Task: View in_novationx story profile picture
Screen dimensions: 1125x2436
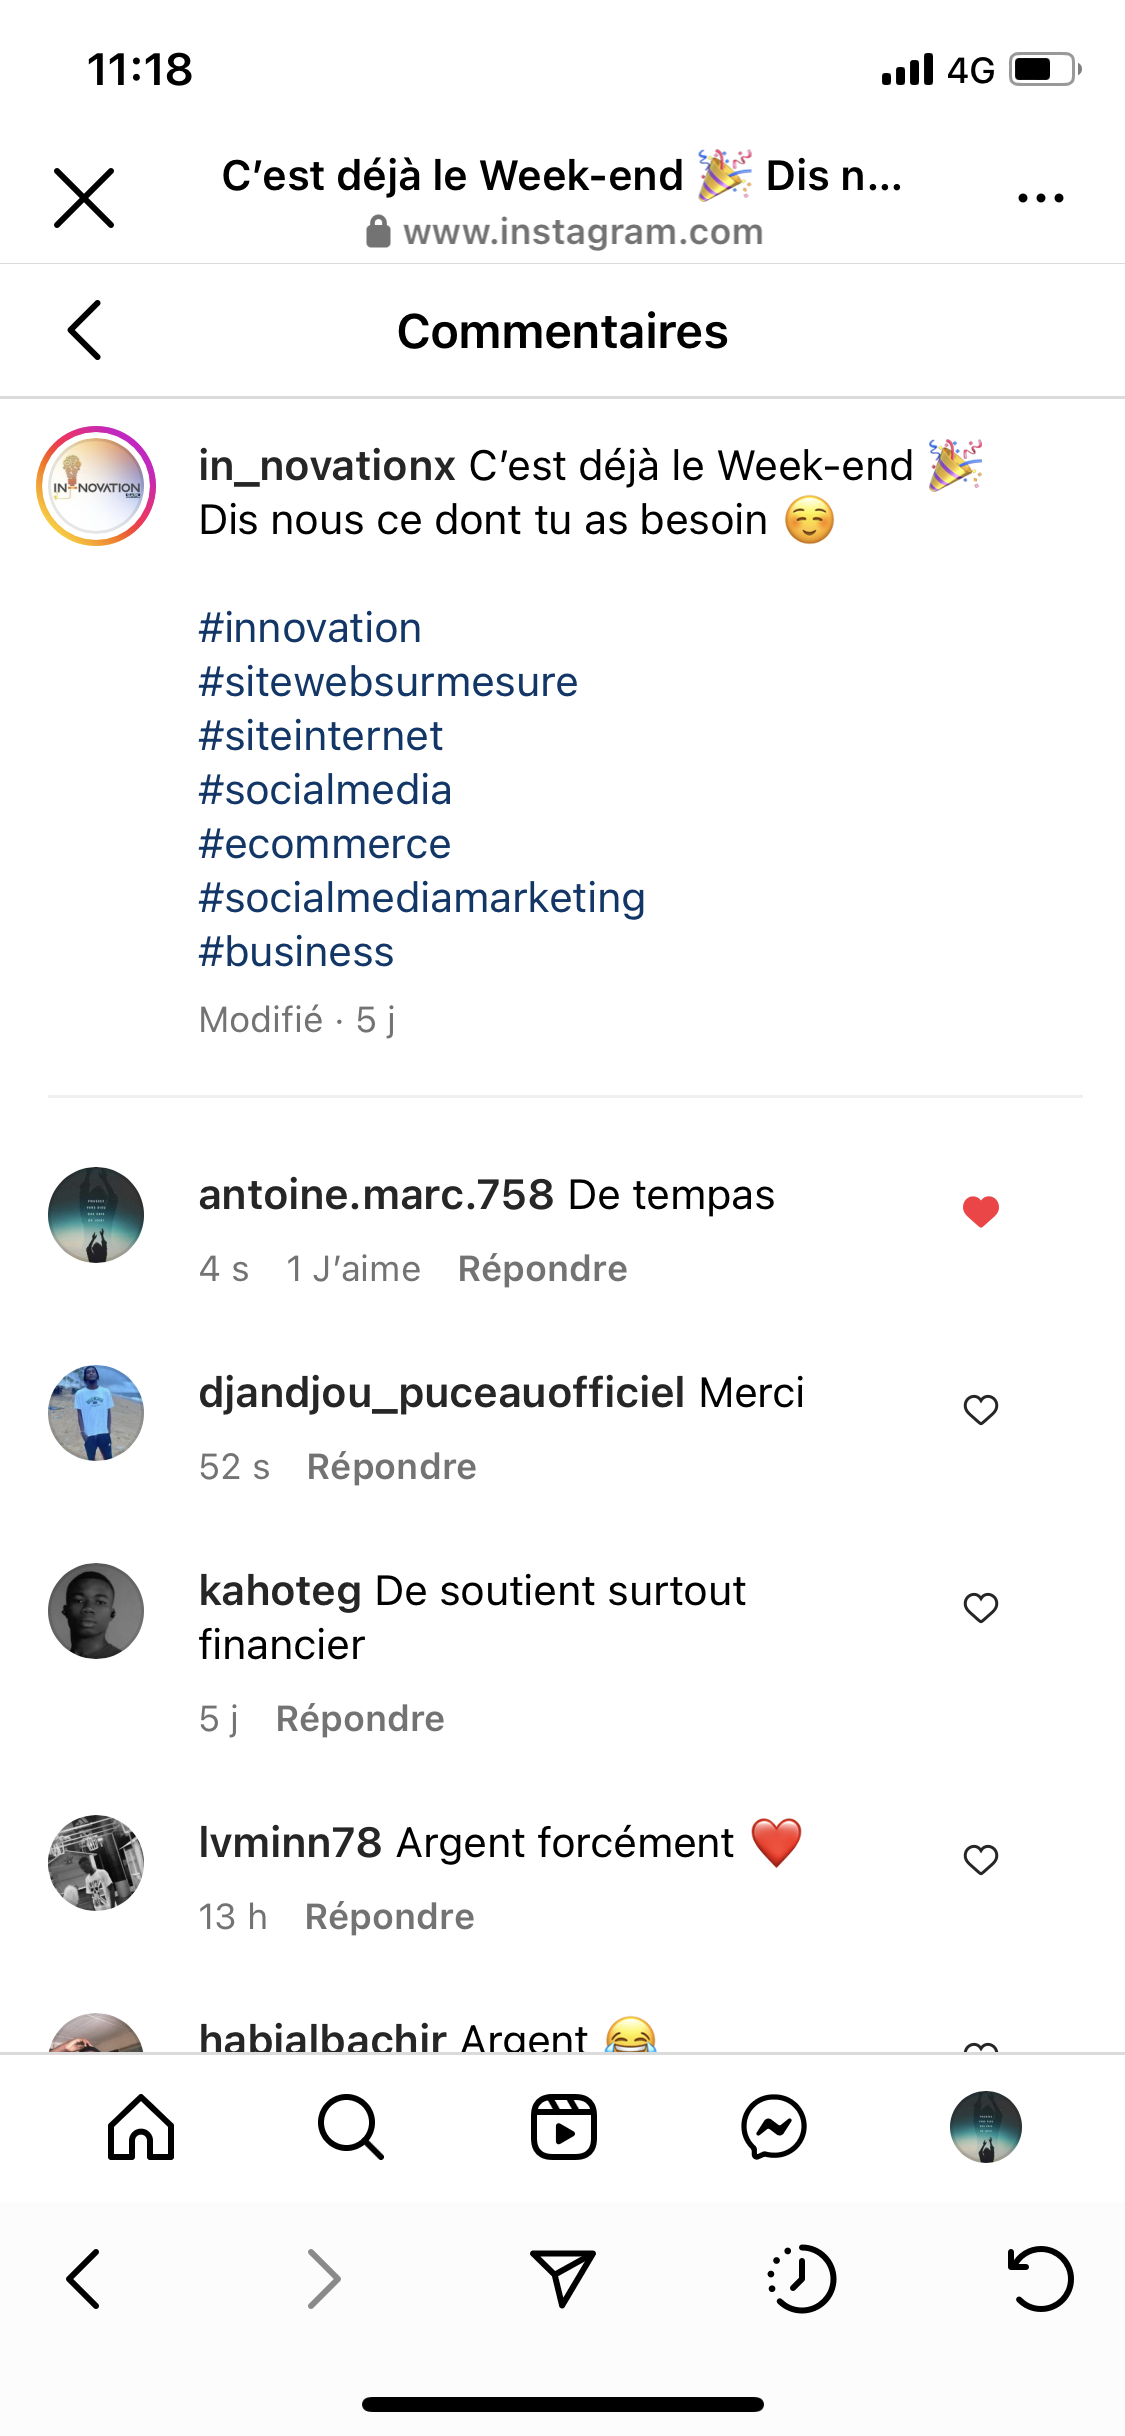Action: (x=96, y=486)
